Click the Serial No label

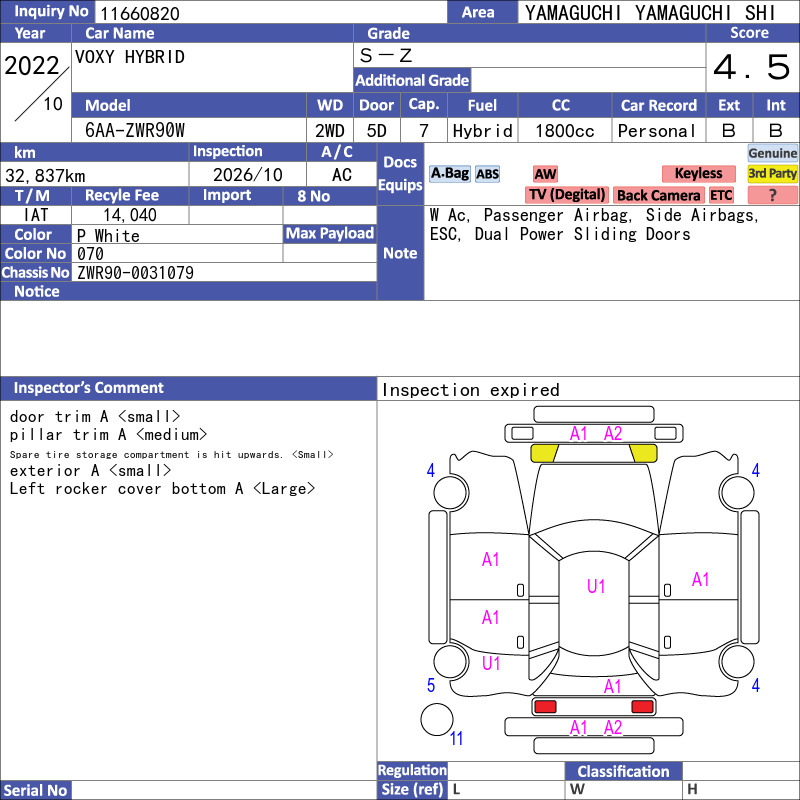tap(36, 790)
